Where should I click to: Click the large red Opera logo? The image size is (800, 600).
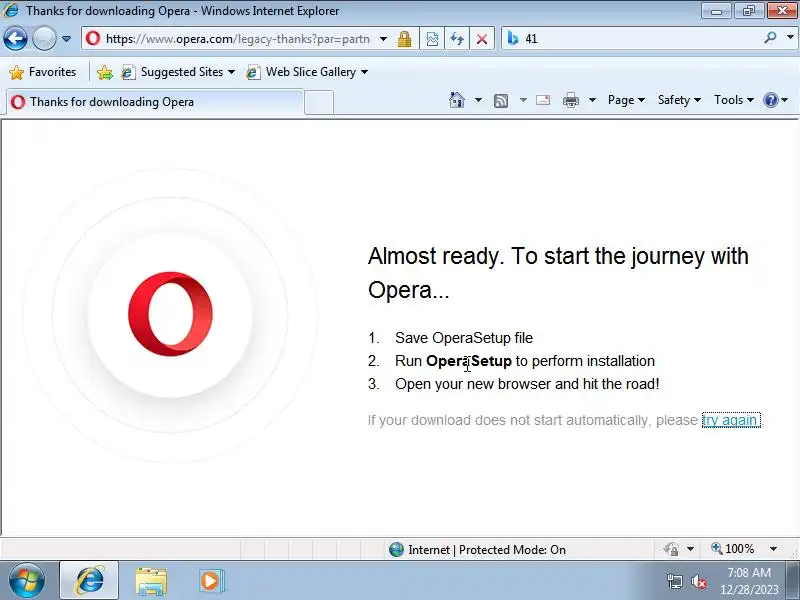tap(170, 314)
